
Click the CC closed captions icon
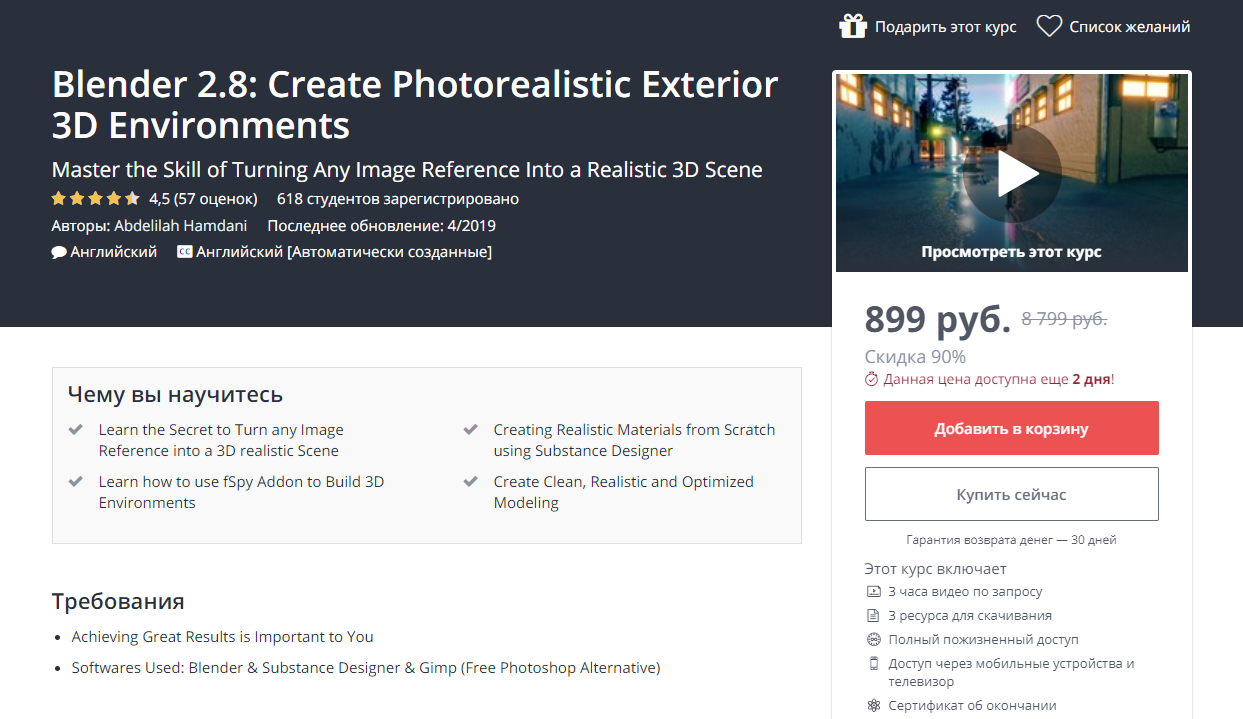coord(184,252)
